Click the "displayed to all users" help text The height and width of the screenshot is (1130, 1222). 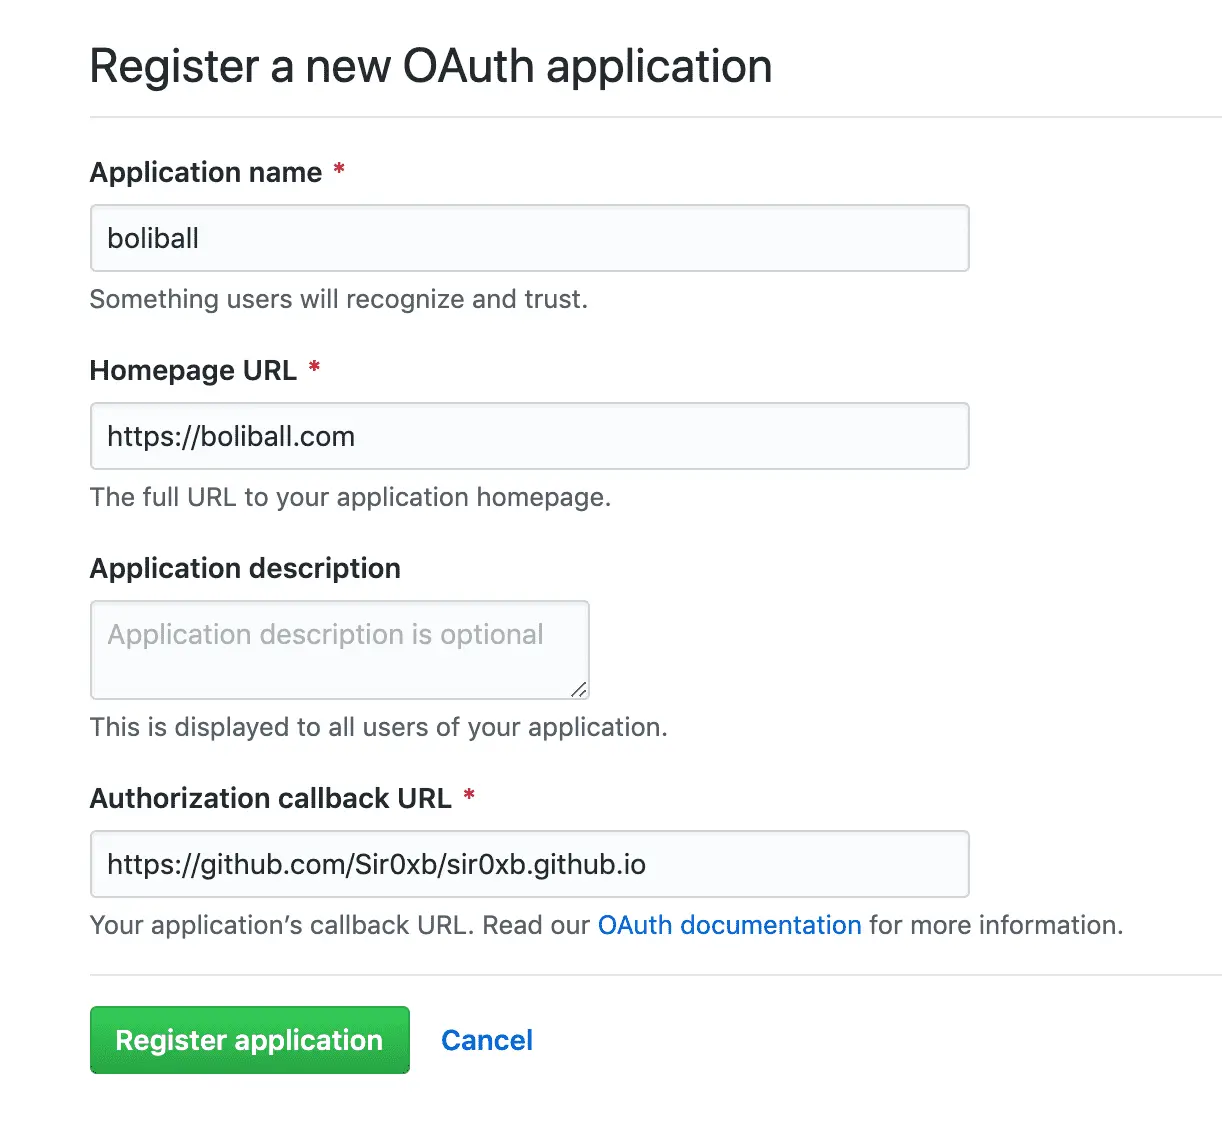click(x=378, y=727)
